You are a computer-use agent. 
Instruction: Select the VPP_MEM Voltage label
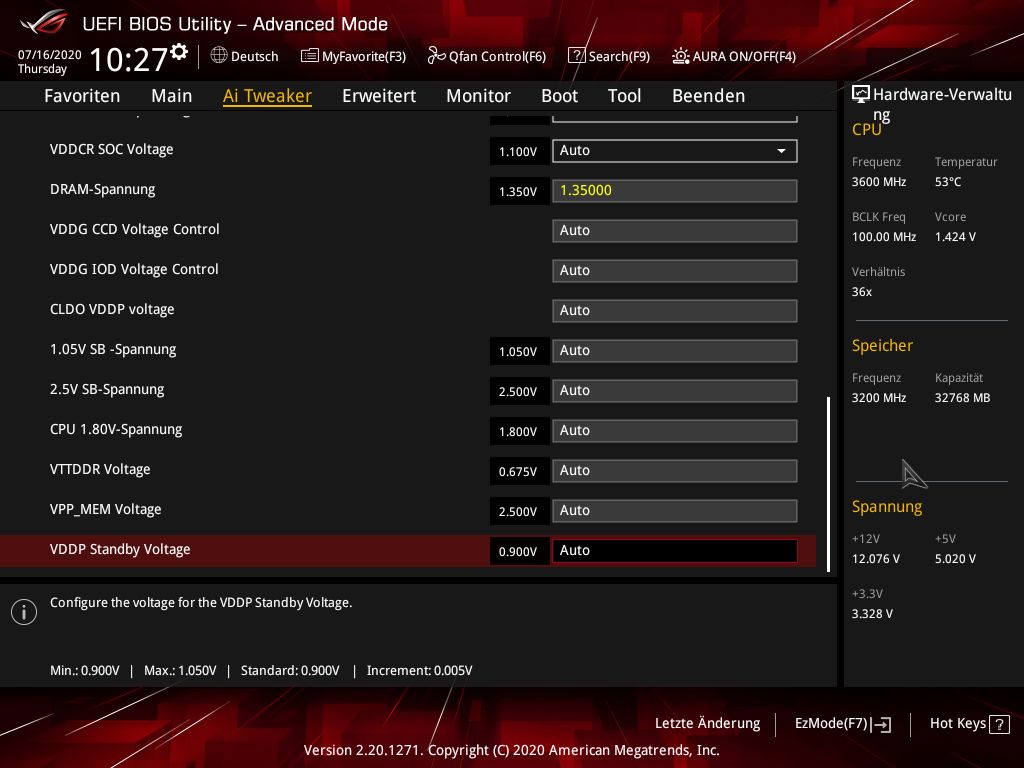click(105, 509)
